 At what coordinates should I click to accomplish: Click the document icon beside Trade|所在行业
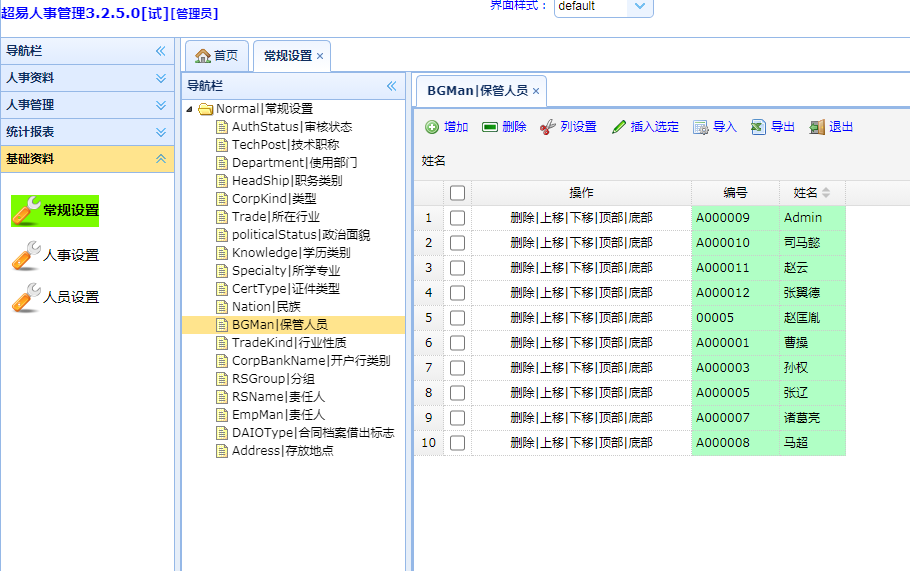[222, 217]
